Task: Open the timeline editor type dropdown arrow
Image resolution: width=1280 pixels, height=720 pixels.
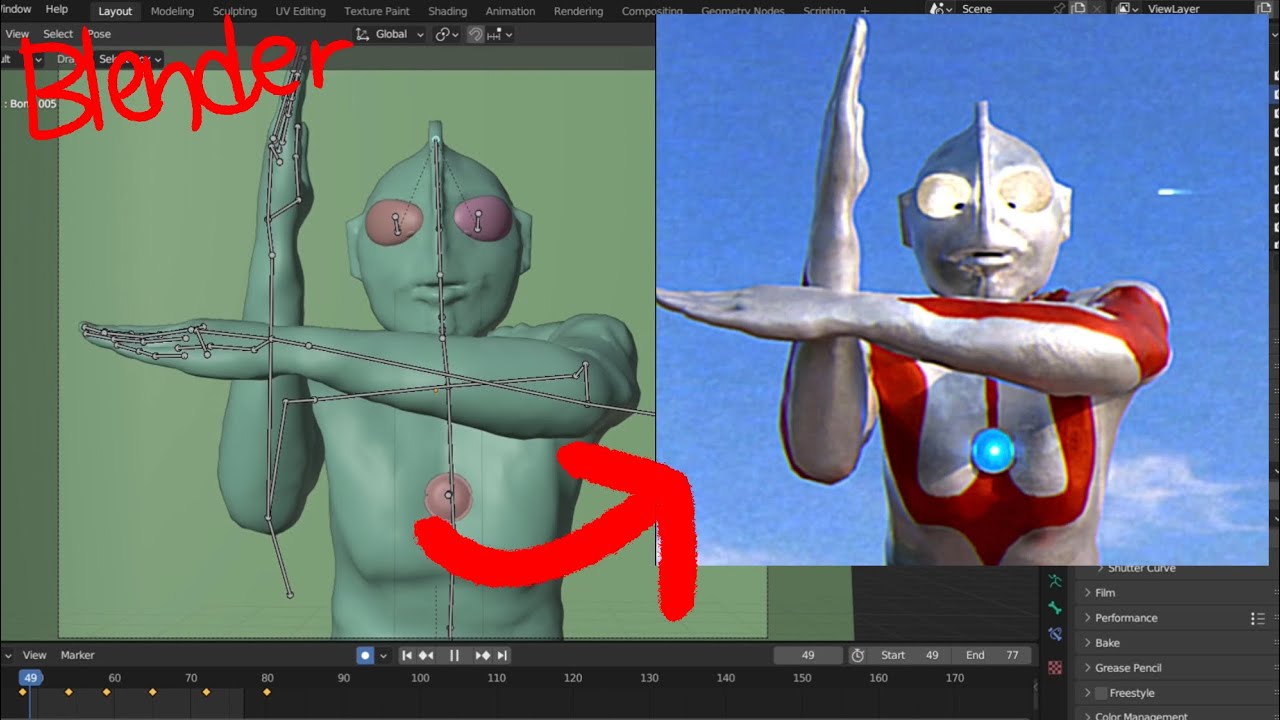Action: (8, 655)
